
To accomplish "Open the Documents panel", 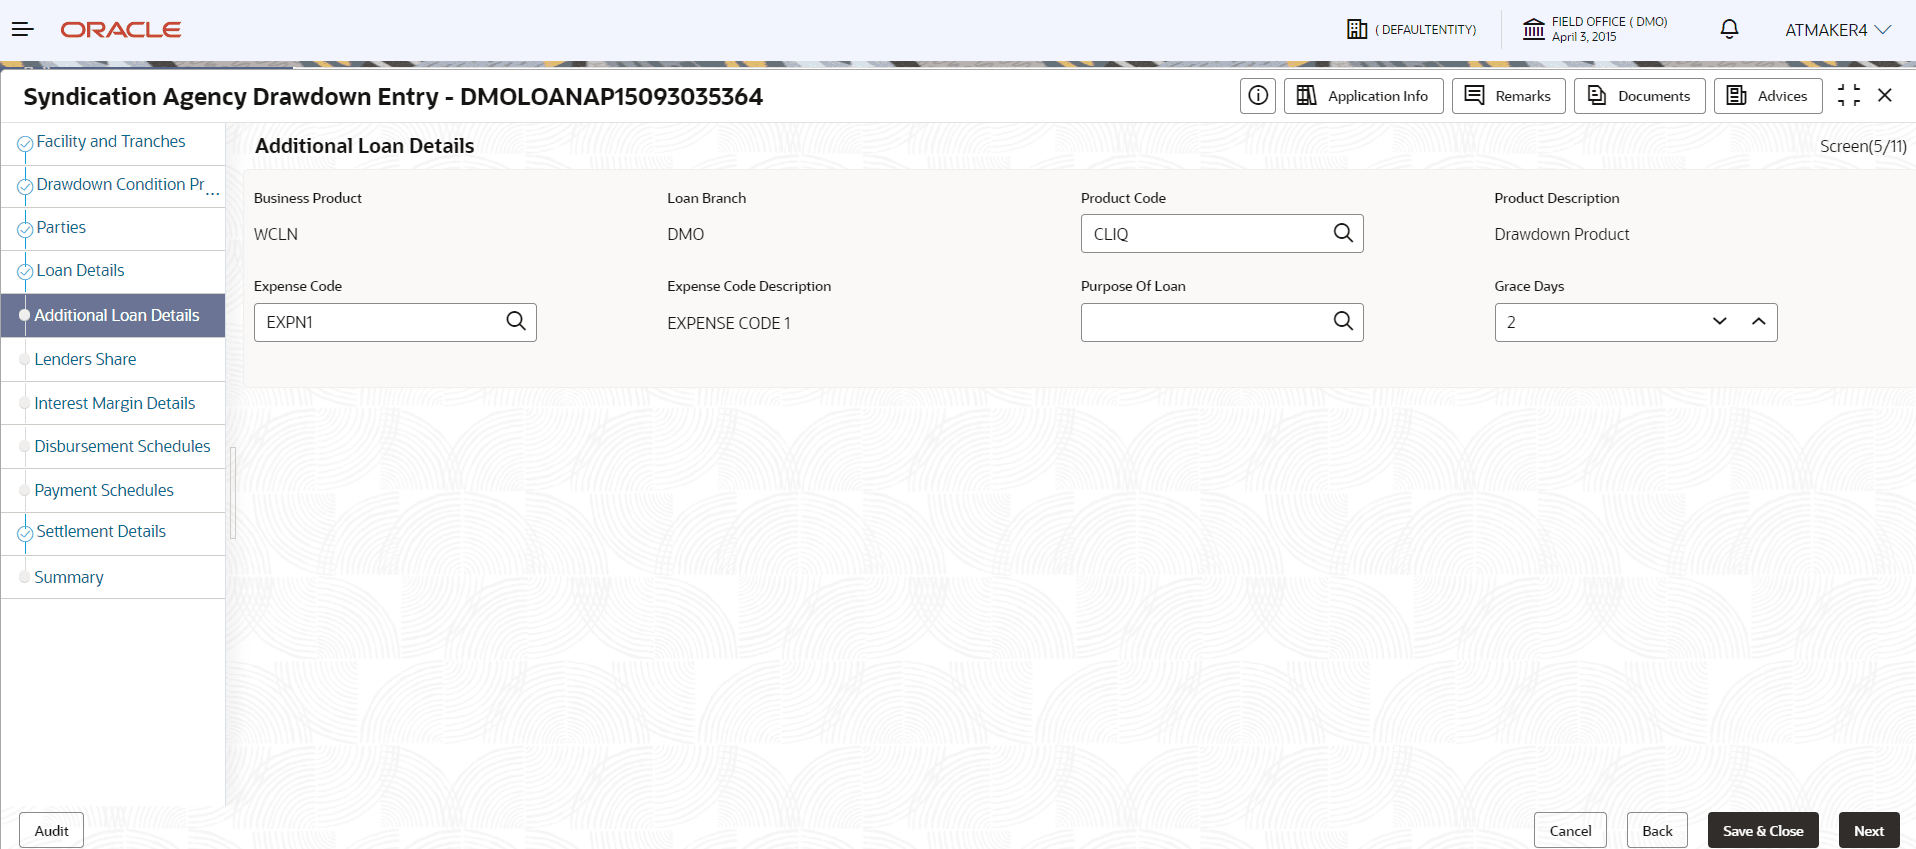I will click(1639, 96).
